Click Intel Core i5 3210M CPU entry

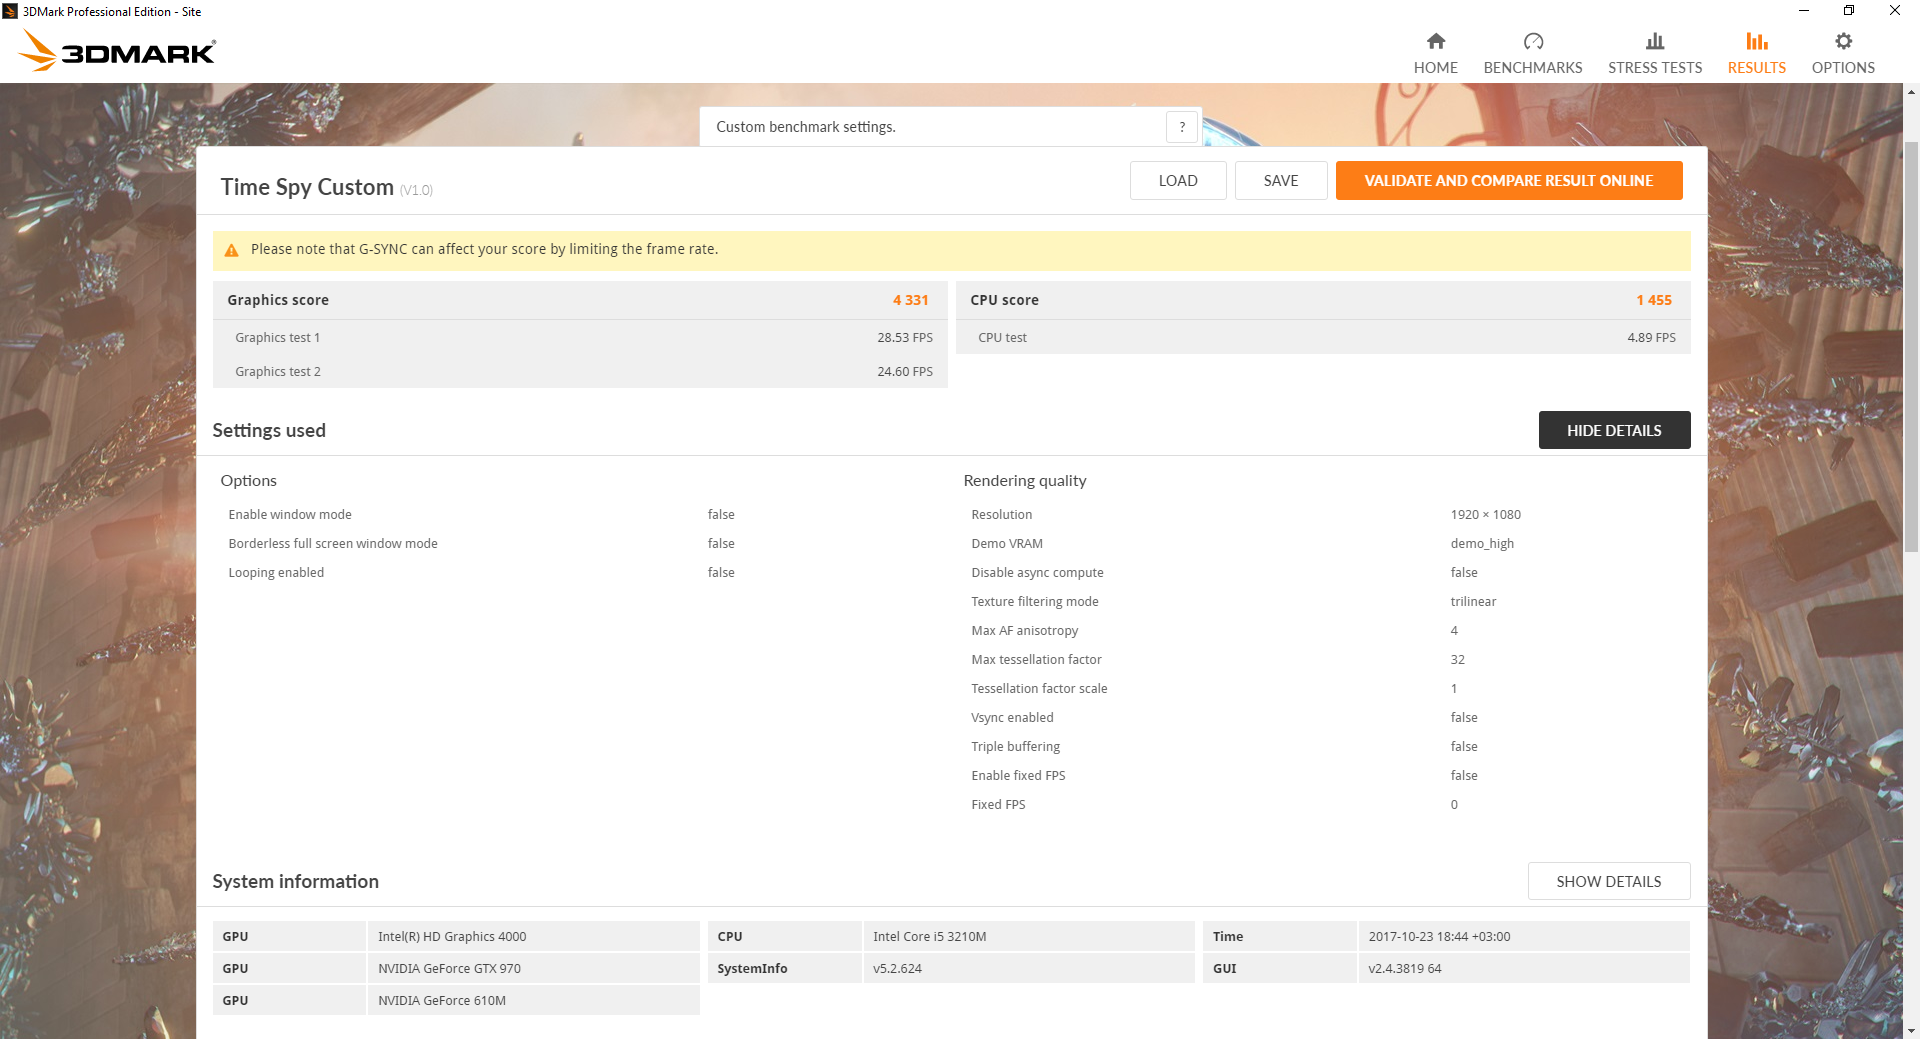point(929,937)
